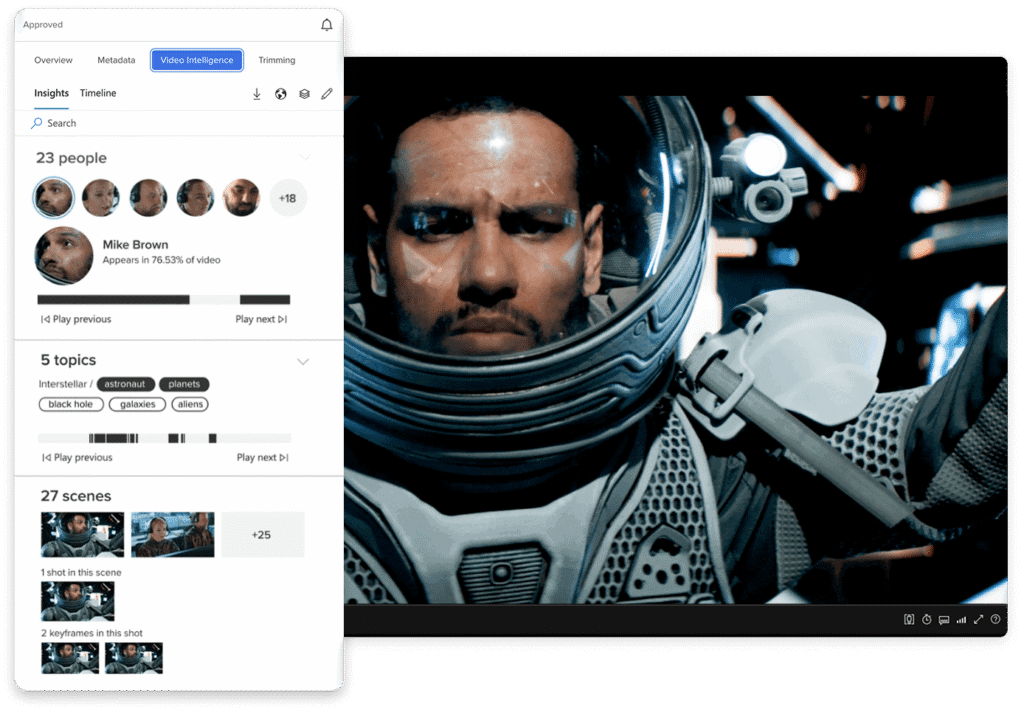The image size is (1024, 711).
Task: Collapse the 23 people section chevron
Action: click(304, 157)
